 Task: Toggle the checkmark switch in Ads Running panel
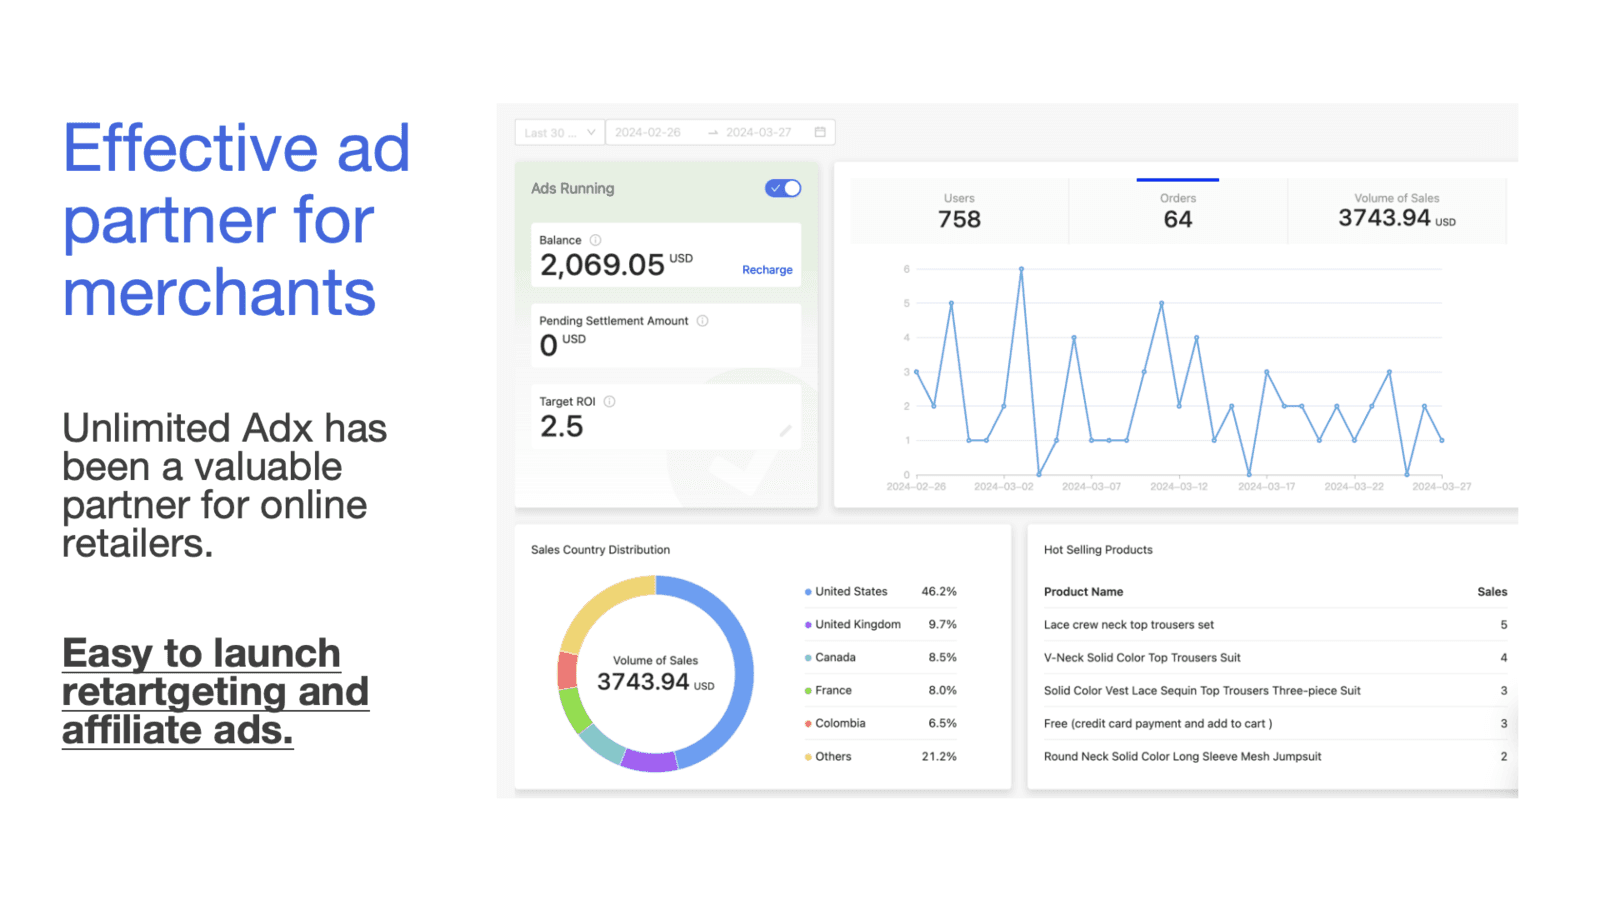(783, 188)
